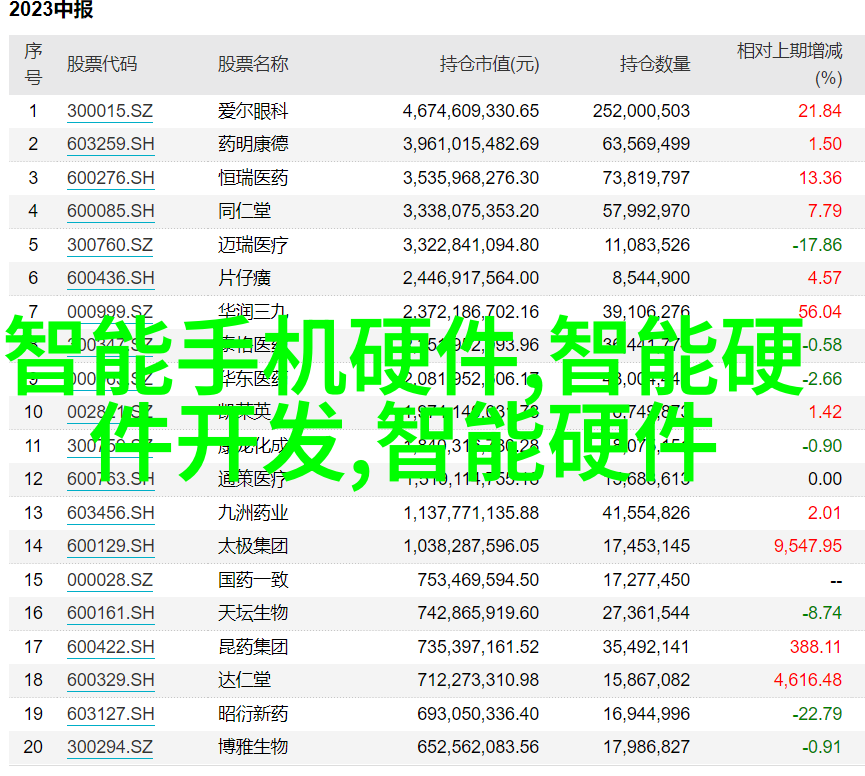Click the stock name 昆药集团

click(x=253, y=647)
